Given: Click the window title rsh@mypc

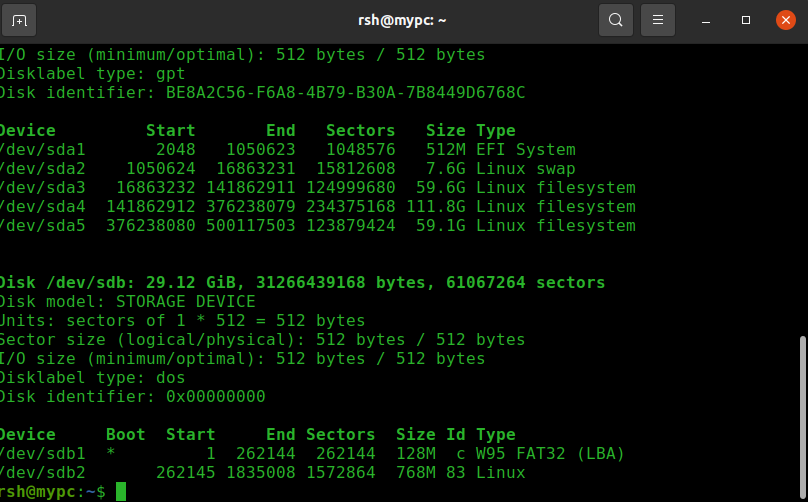Looking at the screenshot, I should pyautogui.click(x=402, y=20).
